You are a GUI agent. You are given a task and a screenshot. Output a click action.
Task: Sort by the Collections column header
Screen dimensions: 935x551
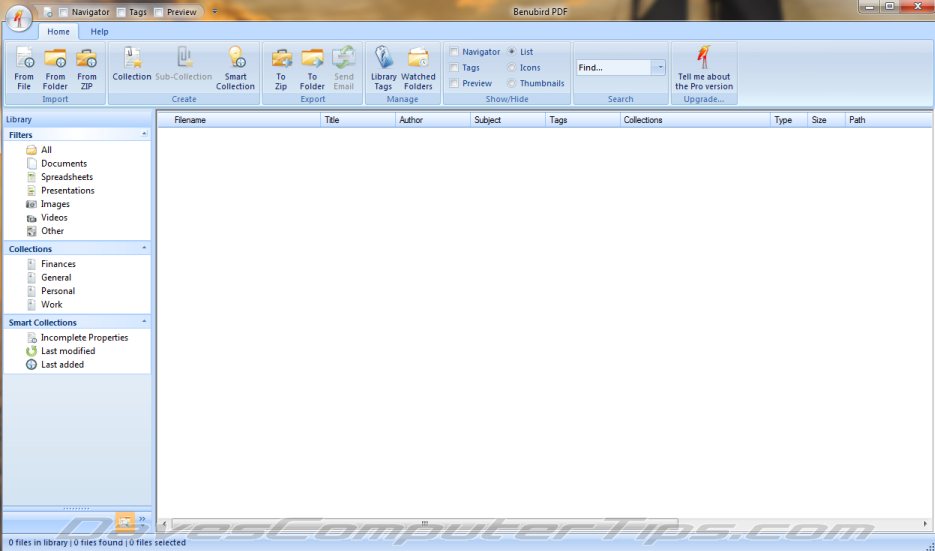click(695, 120)
